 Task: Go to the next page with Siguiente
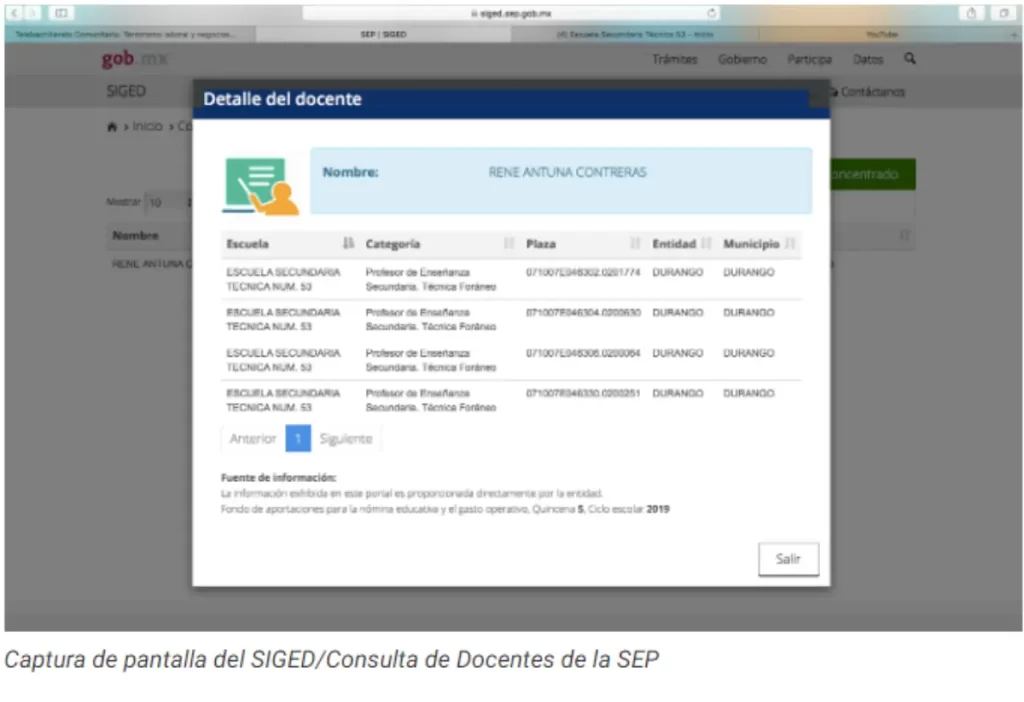345,438
